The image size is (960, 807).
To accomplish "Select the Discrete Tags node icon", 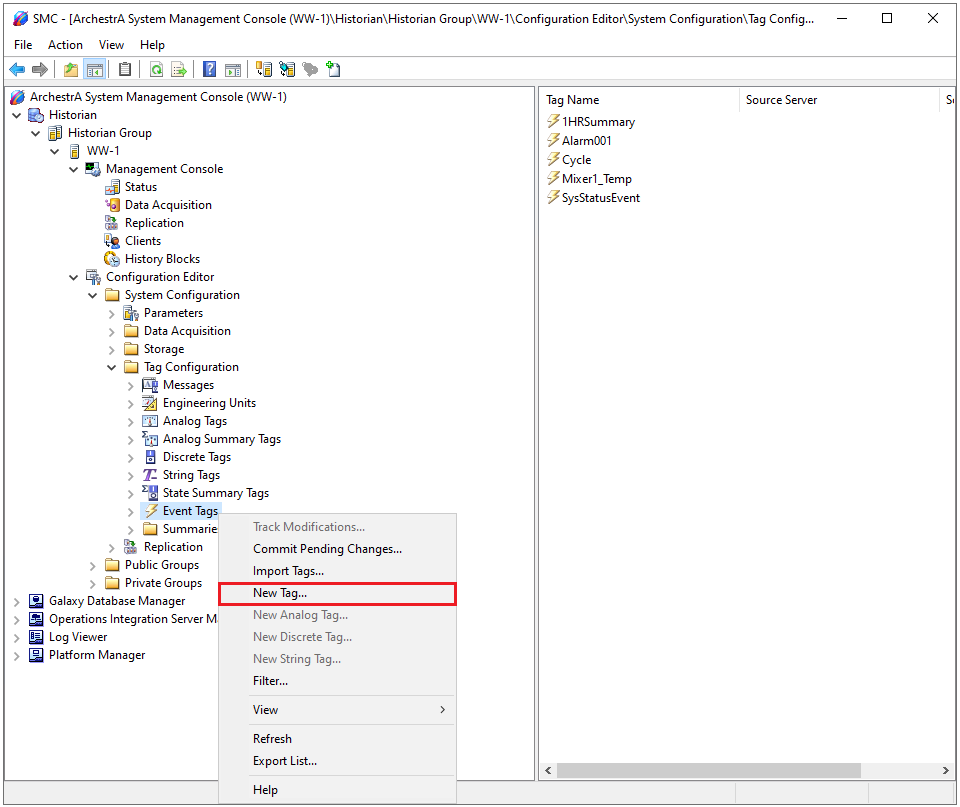I will [x=150, y=457].
